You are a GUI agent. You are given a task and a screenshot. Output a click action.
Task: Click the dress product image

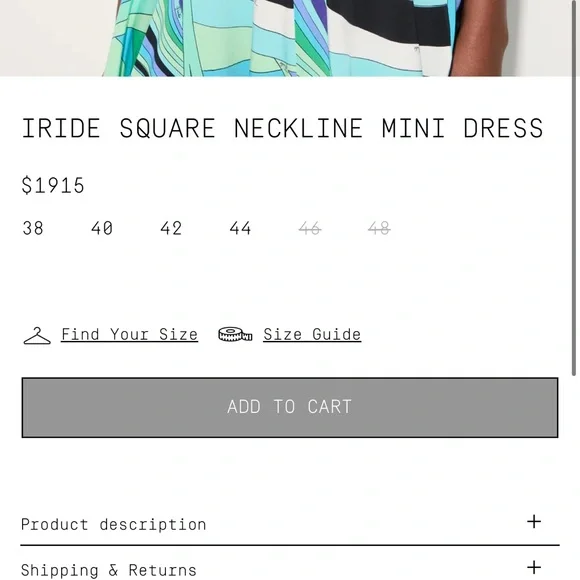click(x=285, y=38)
